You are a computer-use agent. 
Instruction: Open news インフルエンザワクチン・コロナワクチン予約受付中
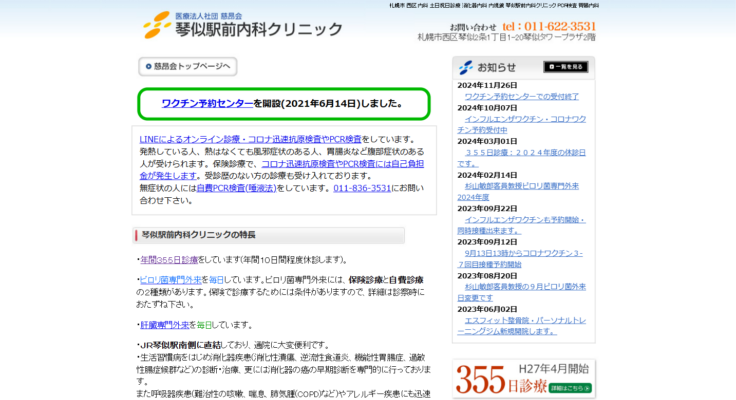click(x=521, y=124)
